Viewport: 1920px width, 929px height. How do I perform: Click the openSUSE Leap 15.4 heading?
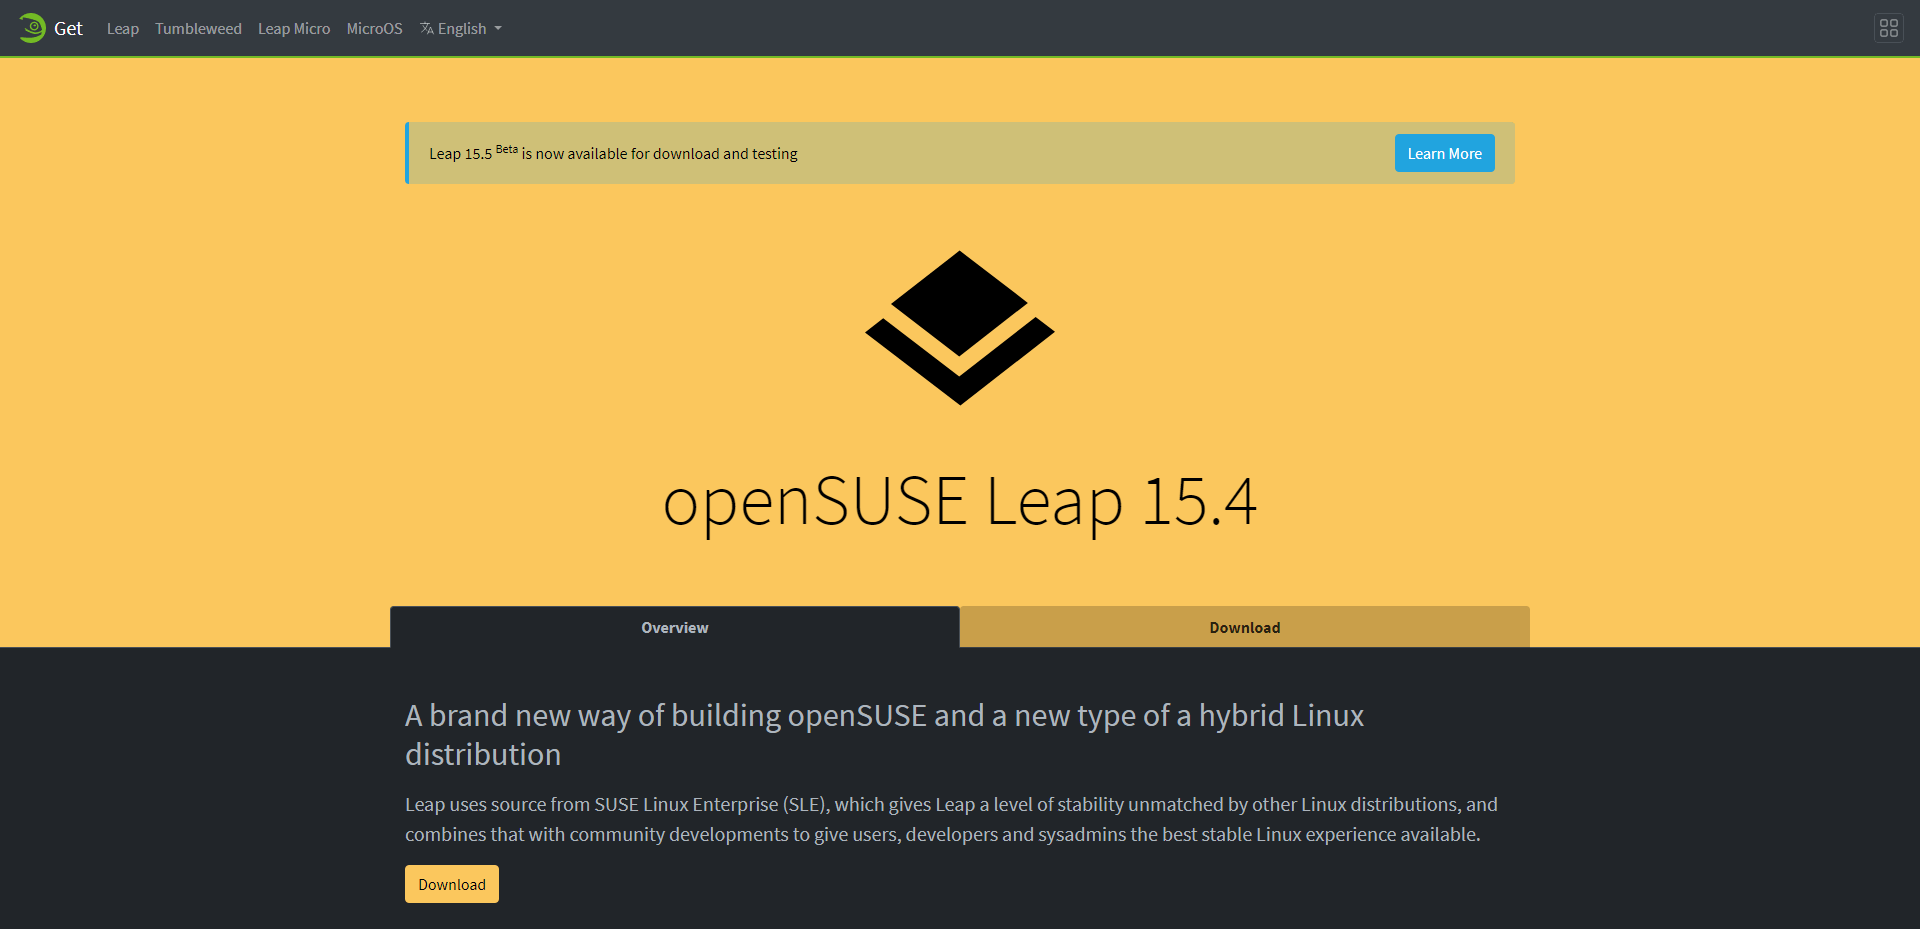click(960, 502)
